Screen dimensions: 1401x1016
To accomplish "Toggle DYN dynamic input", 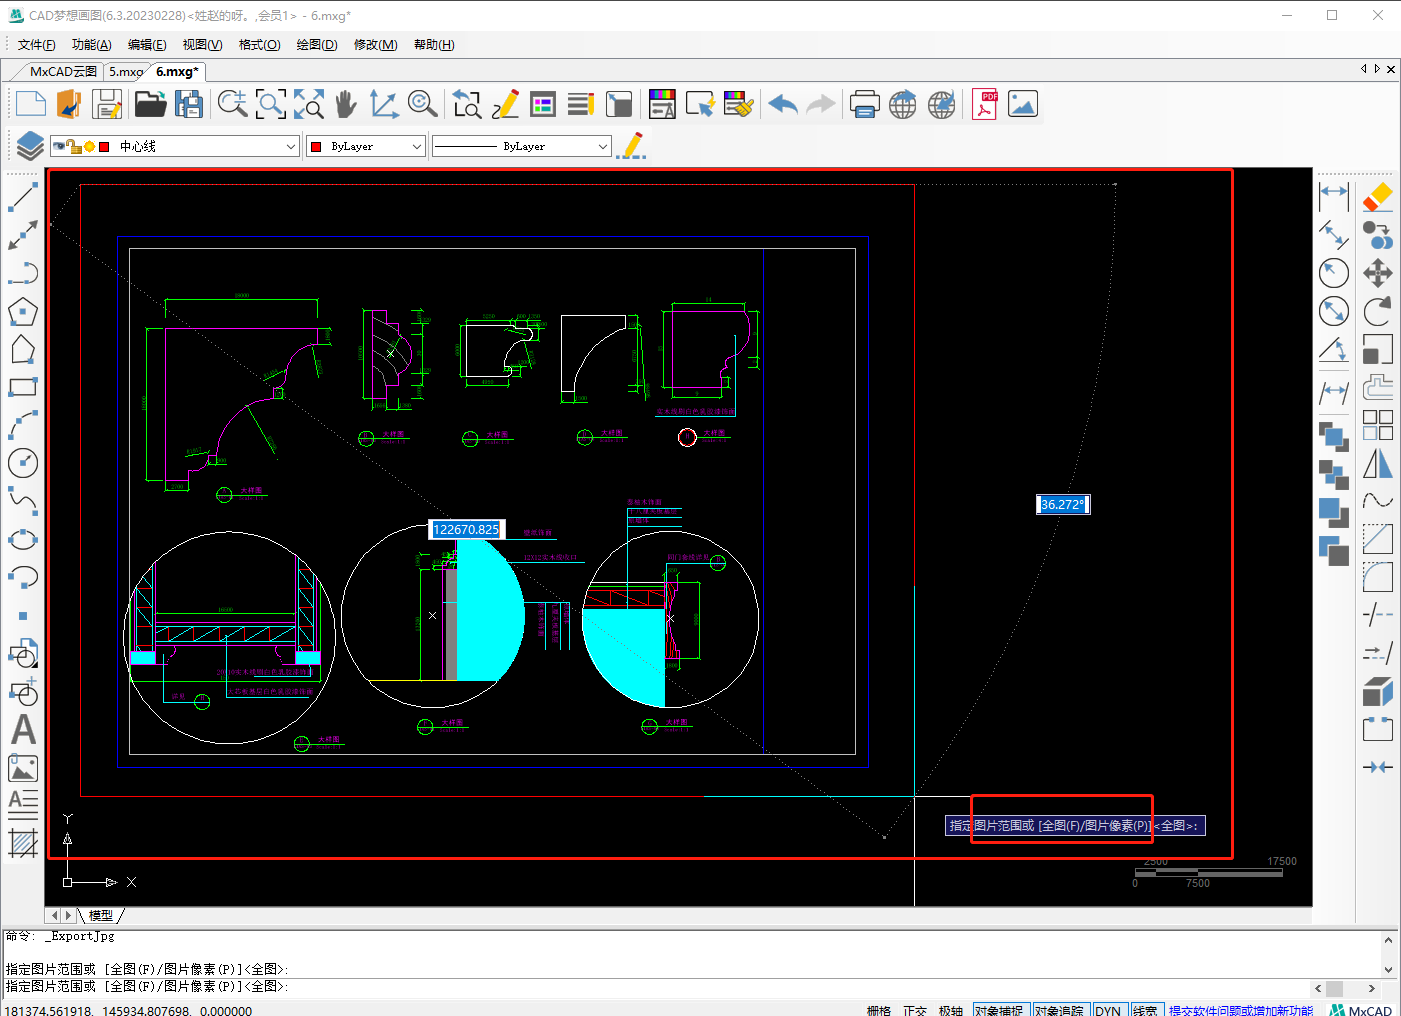I will 1108,1010.
